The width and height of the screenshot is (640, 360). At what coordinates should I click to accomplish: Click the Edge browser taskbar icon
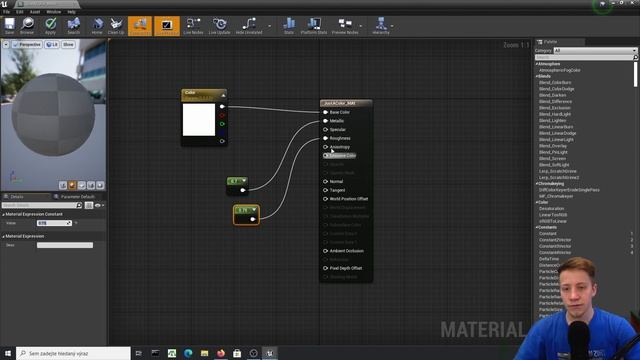(x=188, y=353)
